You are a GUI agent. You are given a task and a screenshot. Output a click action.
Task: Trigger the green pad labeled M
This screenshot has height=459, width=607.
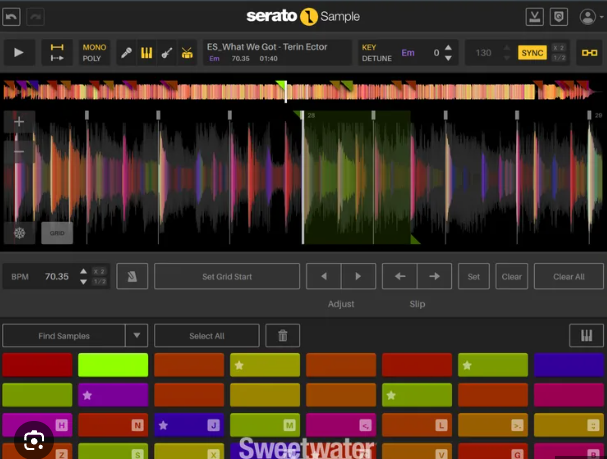(x=265, y=425)
